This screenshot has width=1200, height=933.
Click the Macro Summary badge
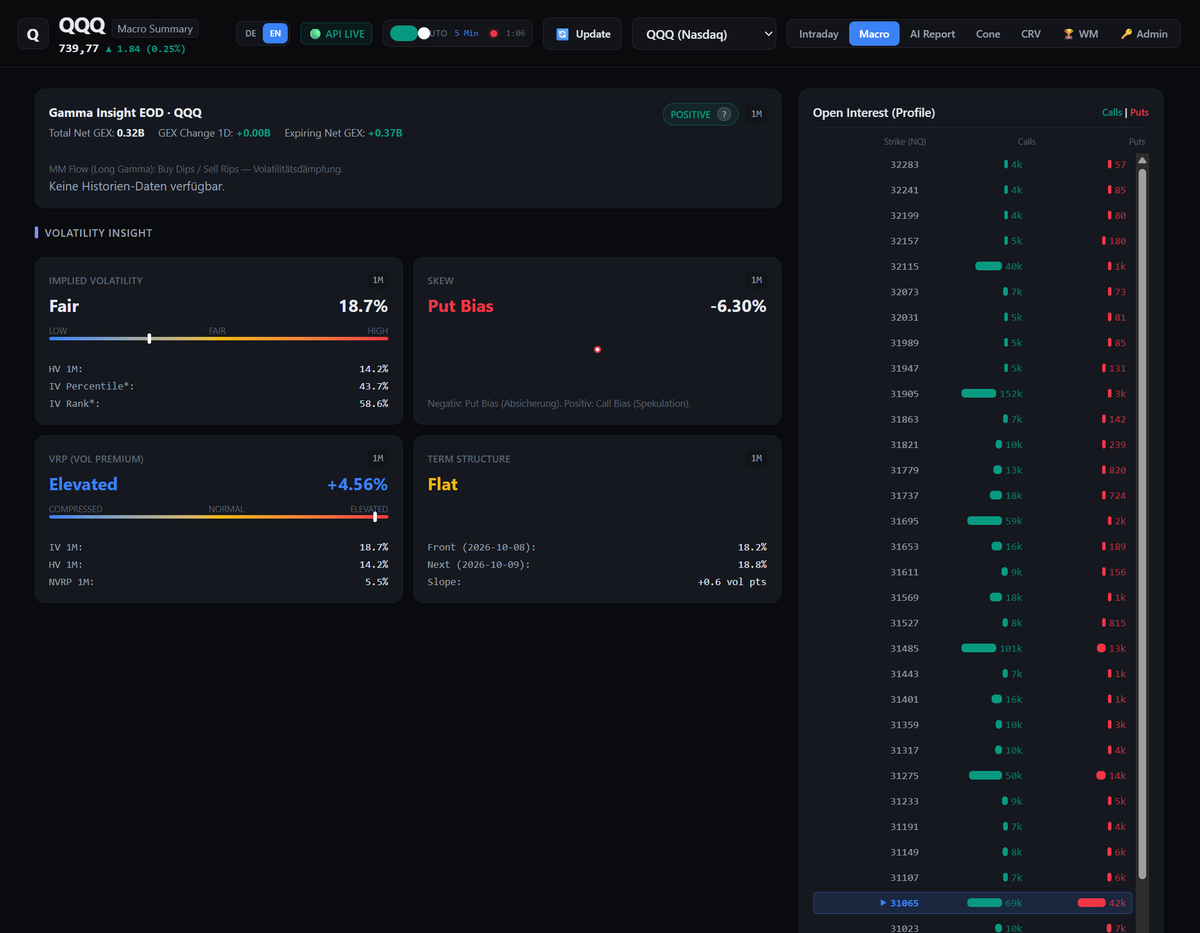pyautogui.click(x=155, y=29)
